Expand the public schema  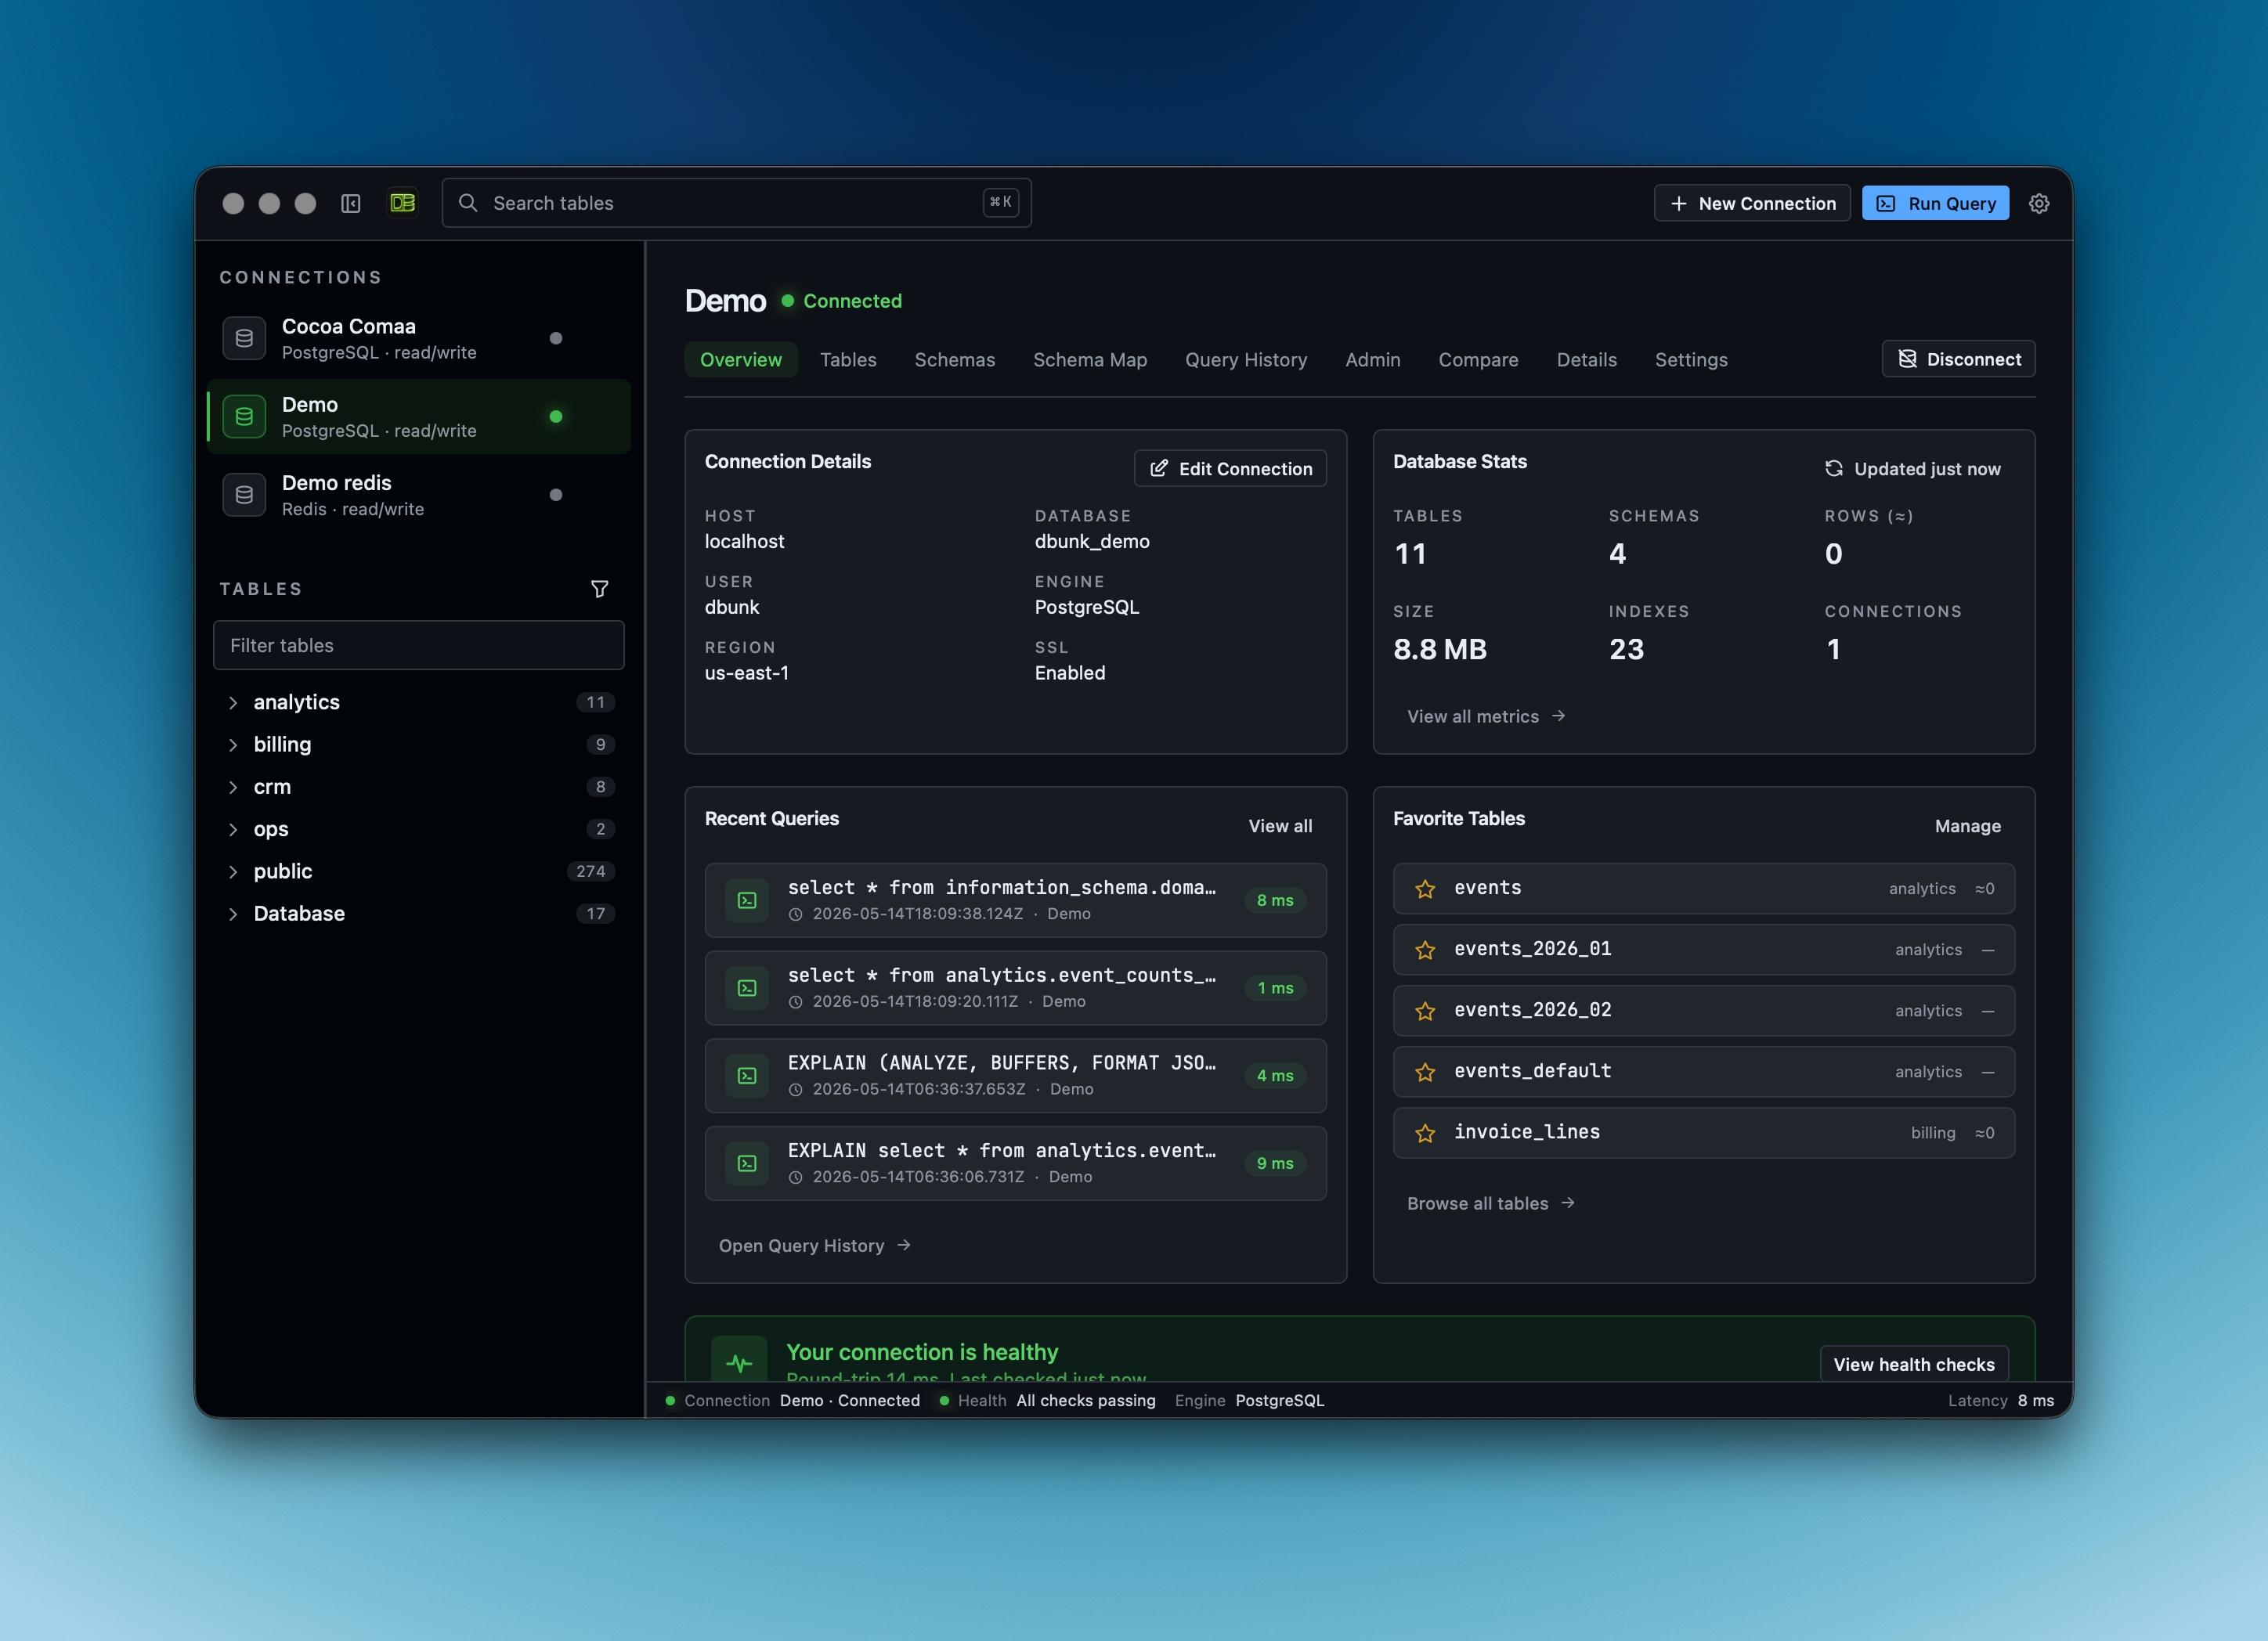click(233, 871)
